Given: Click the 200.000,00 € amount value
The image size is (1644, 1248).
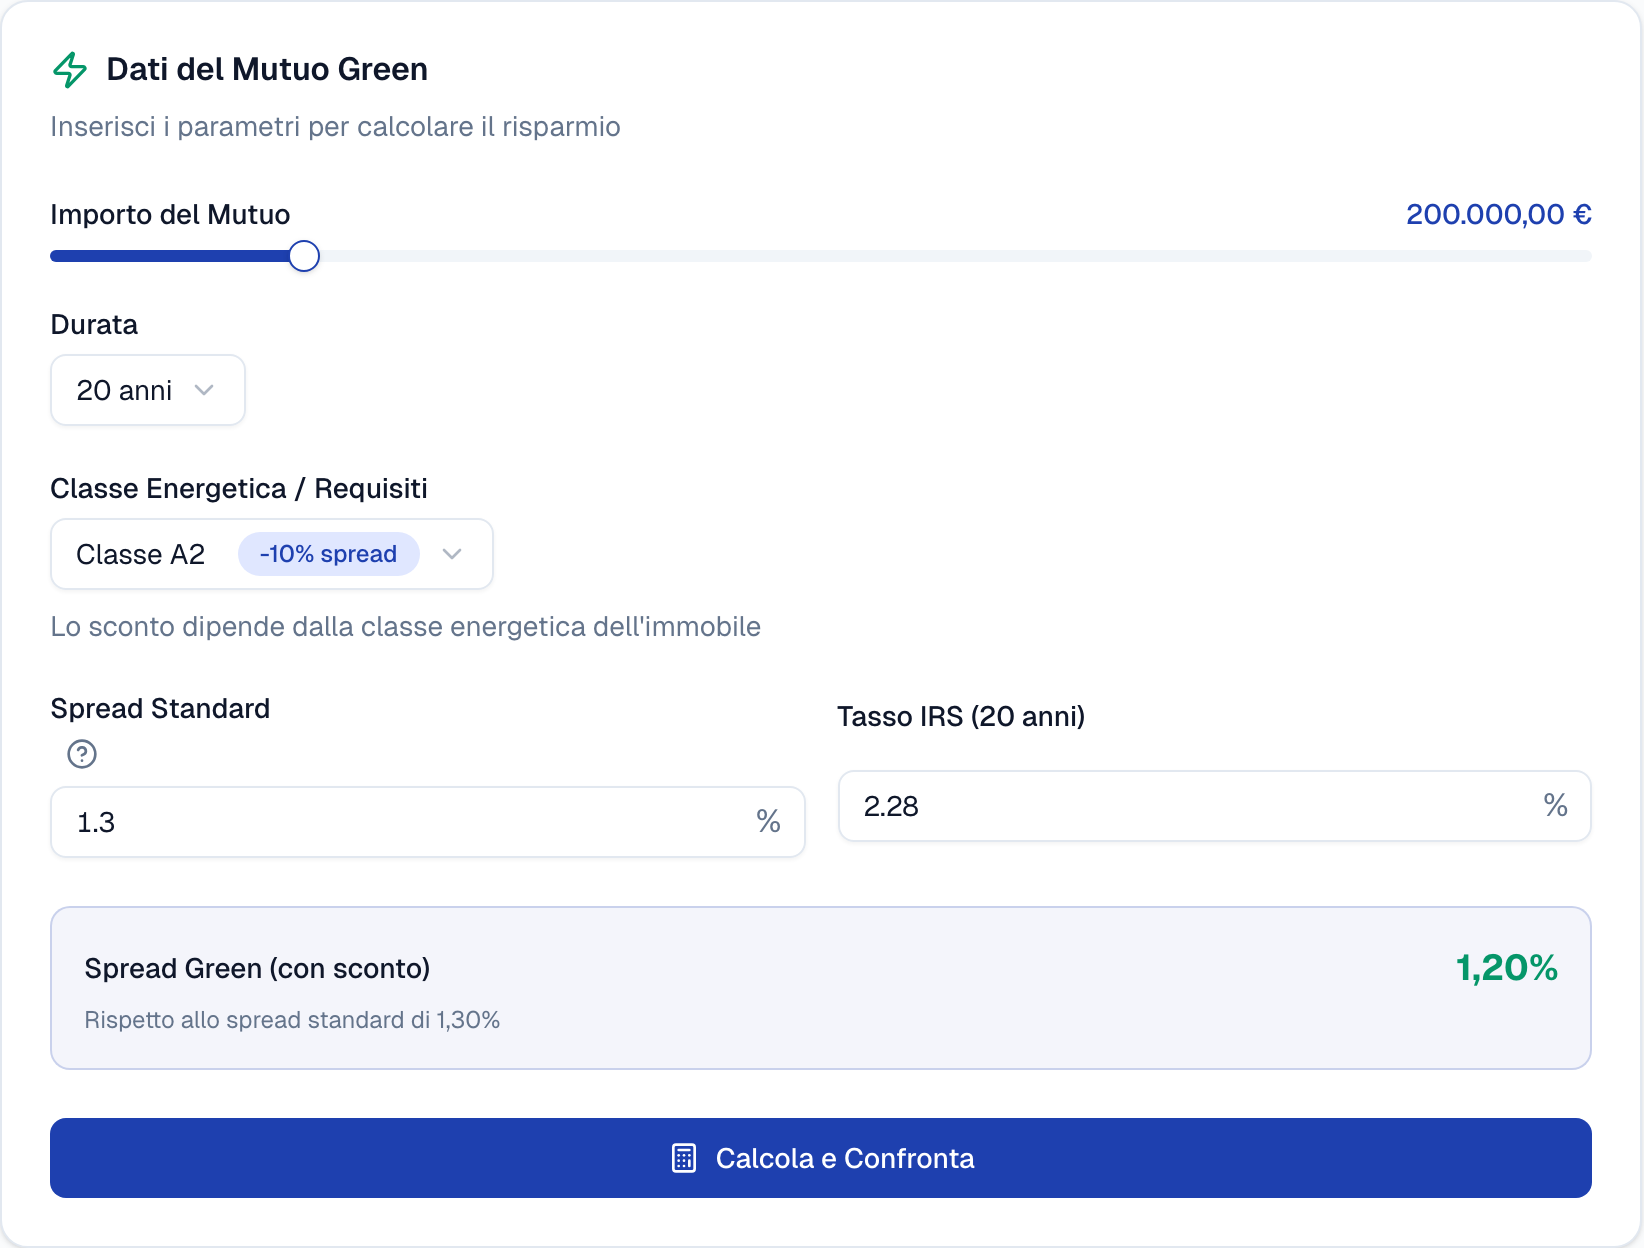Looking at the screenshot, I should (1498, 215).
